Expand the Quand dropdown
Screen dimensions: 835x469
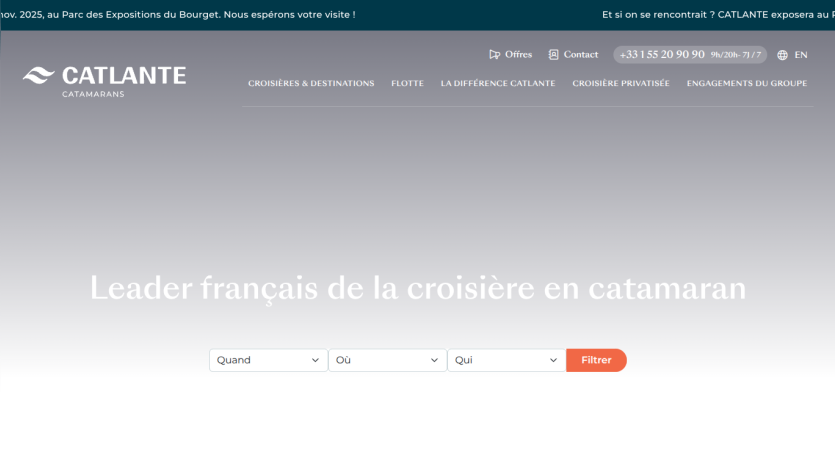click(x=268, y=360)
